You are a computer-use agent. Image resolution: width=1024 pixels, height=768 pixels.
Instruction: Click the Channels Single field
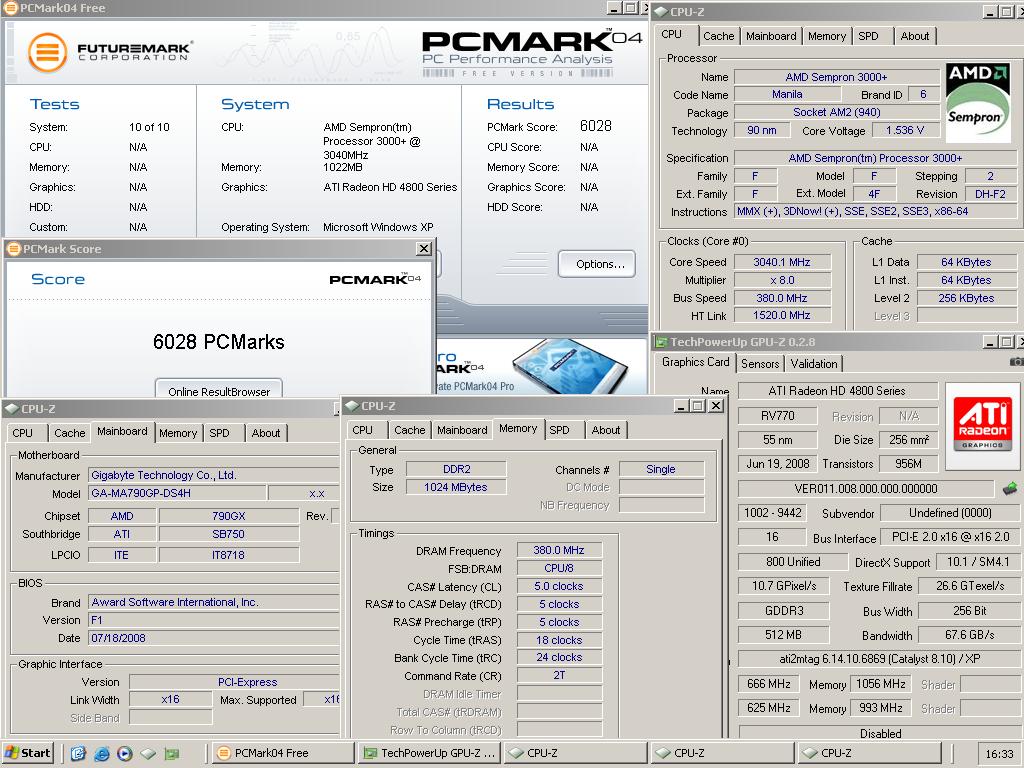(661, 469)
